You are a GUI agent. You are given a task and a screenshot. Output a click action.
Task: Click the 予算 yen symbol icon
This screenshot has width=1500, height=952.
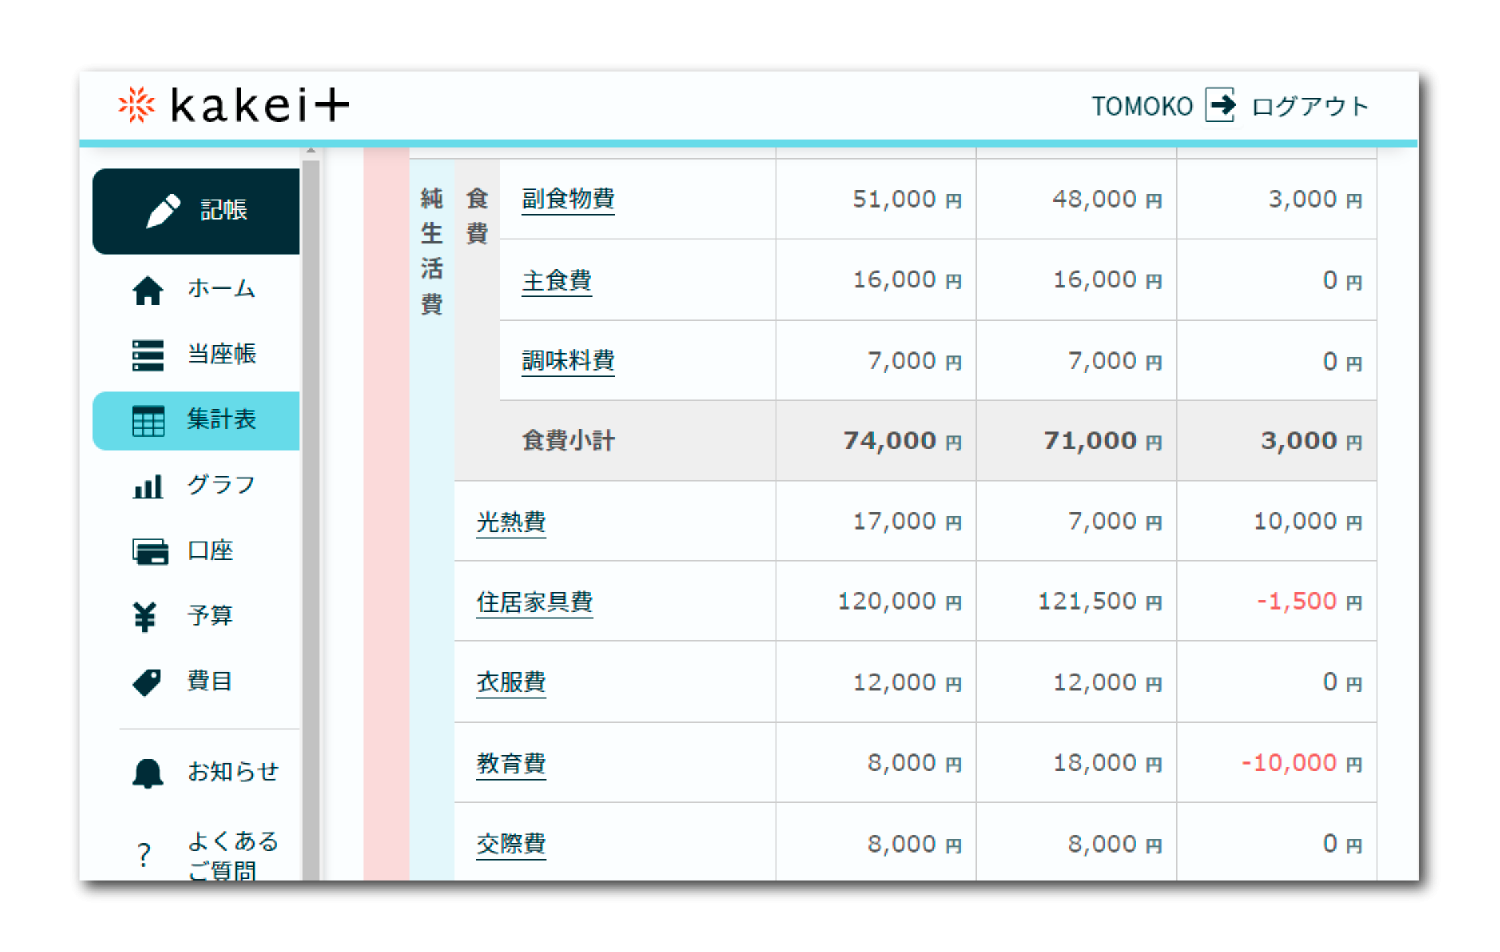pos(145,617)
